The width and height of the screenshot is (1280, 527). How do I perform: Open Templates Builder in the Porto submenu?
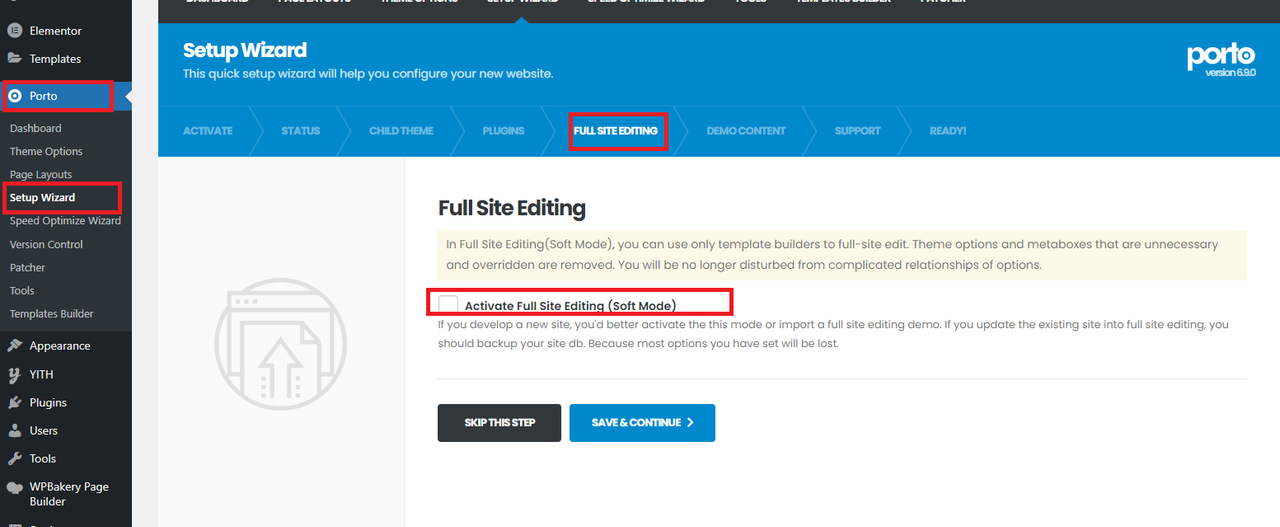click(x=52, y=313)
